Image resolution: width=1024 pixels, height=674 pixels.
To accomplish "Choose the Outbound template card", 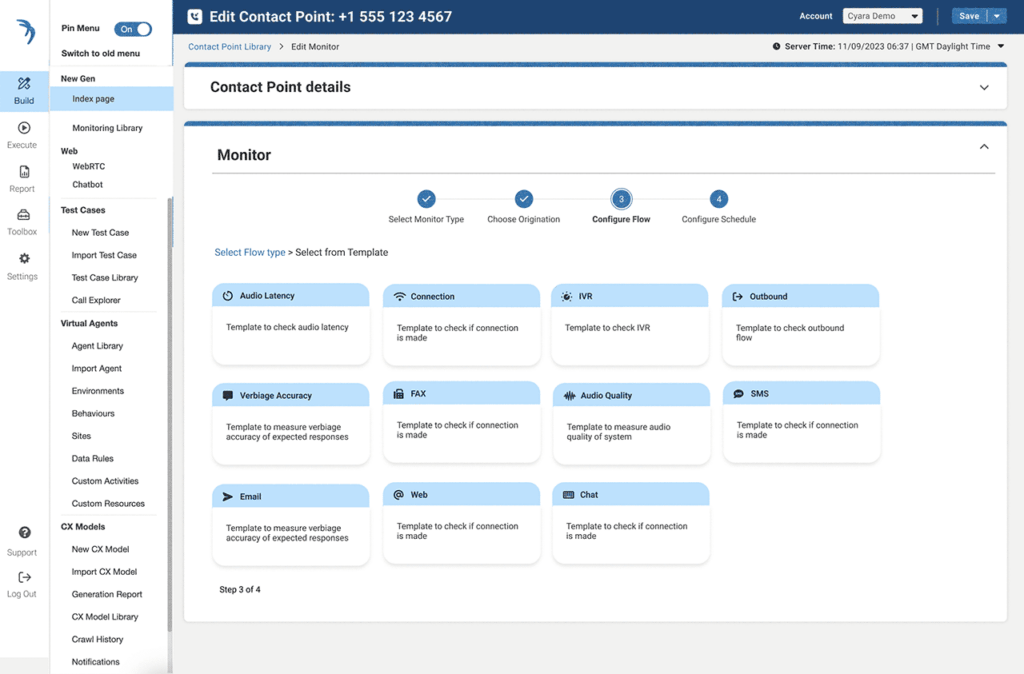I will pos(801,325).
